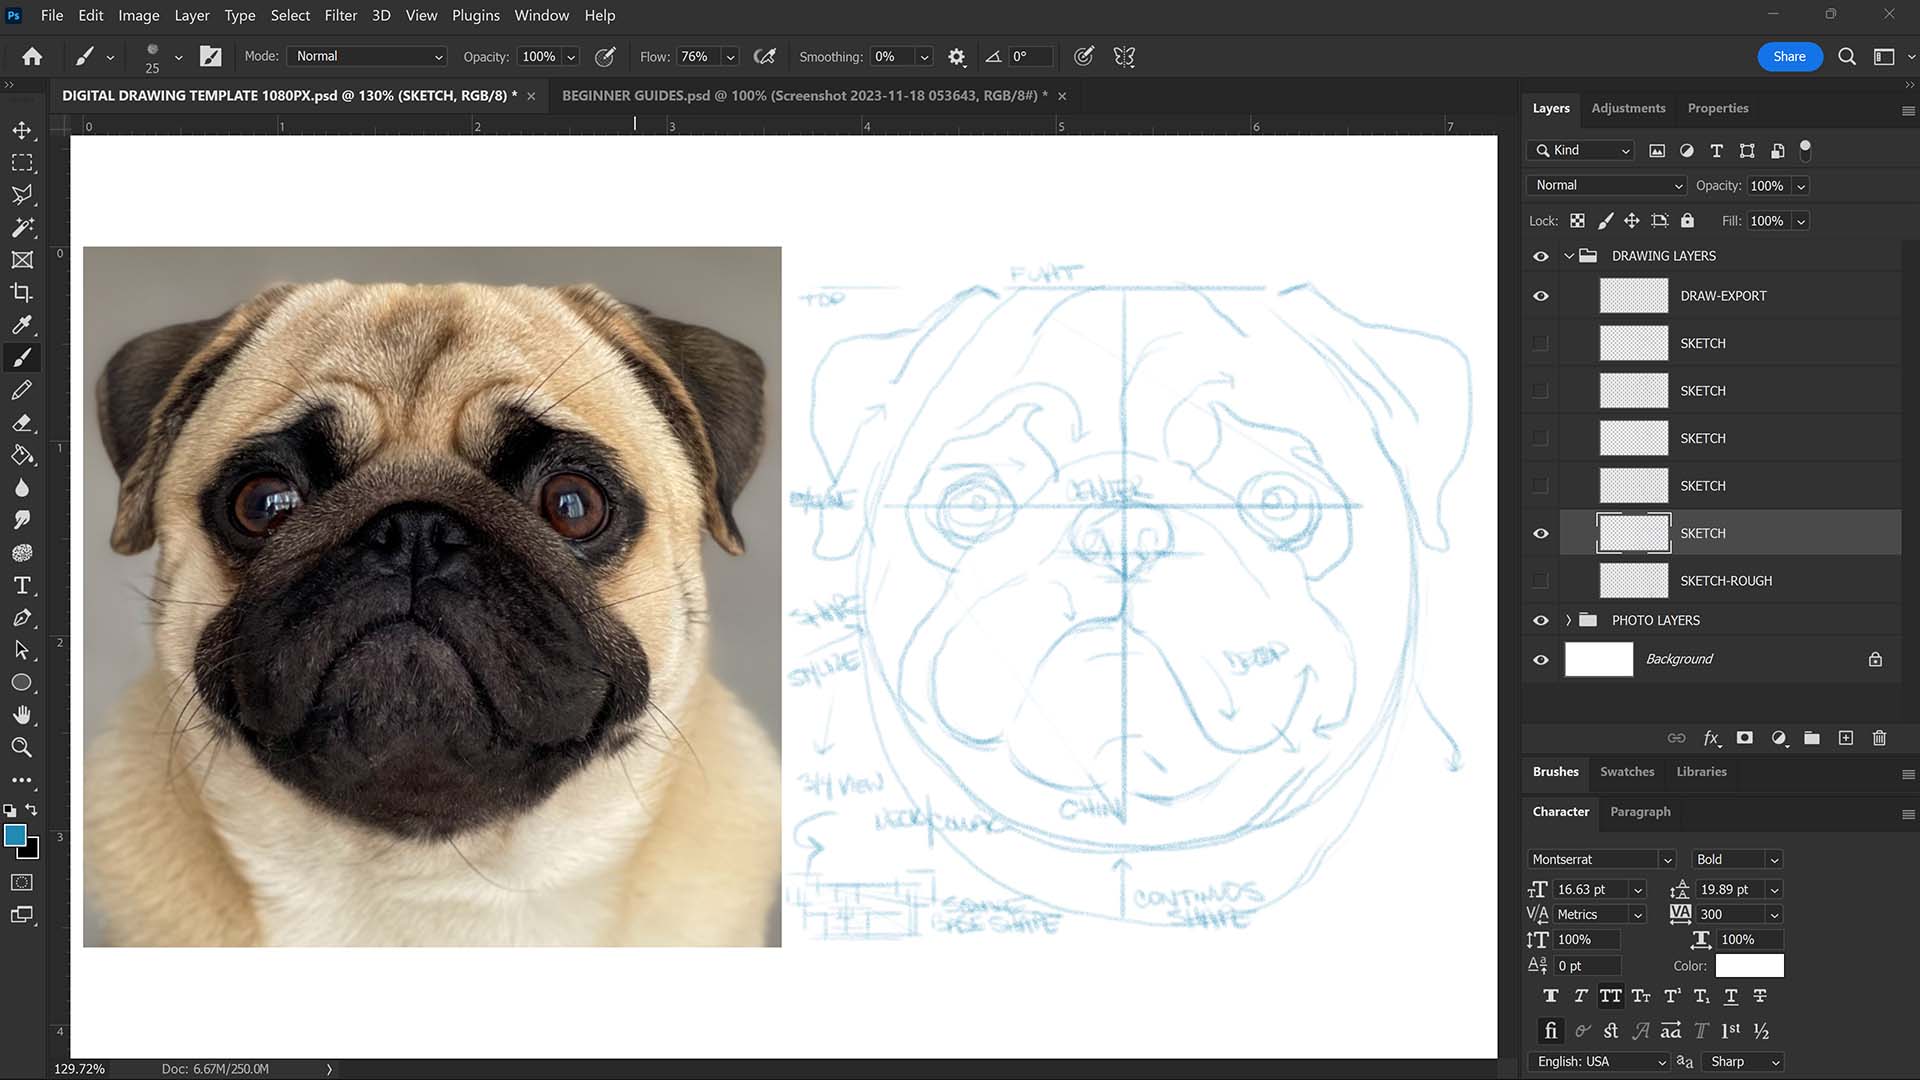Viewport: 1920px width, 1080px height.
Task: Open the Flow dropdown arrow
Action: (730, 57)
